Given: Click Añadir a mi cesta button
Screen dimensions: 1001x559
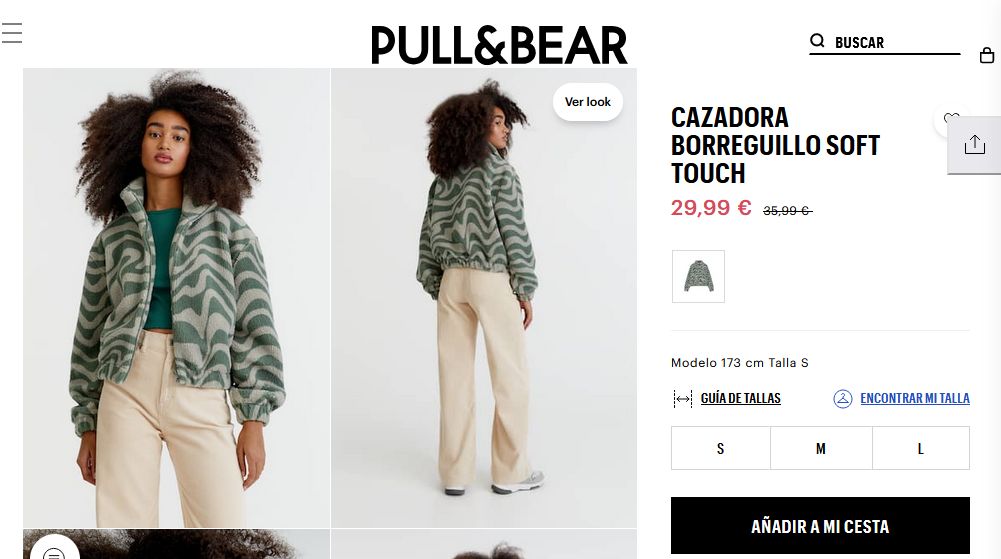Looking at the screenshot, I should pyautogui.click(x=820, y=526).
